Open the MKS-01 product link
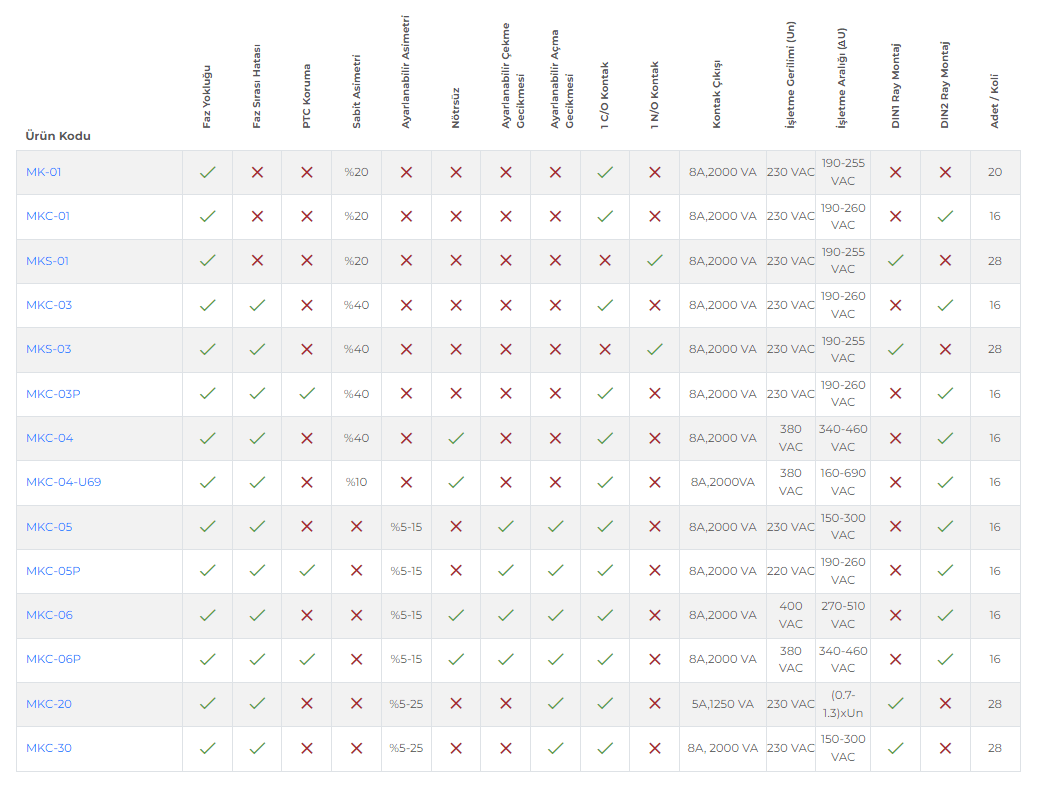The width and height of the screenshot is (1052, 785). tap(48, 261)
